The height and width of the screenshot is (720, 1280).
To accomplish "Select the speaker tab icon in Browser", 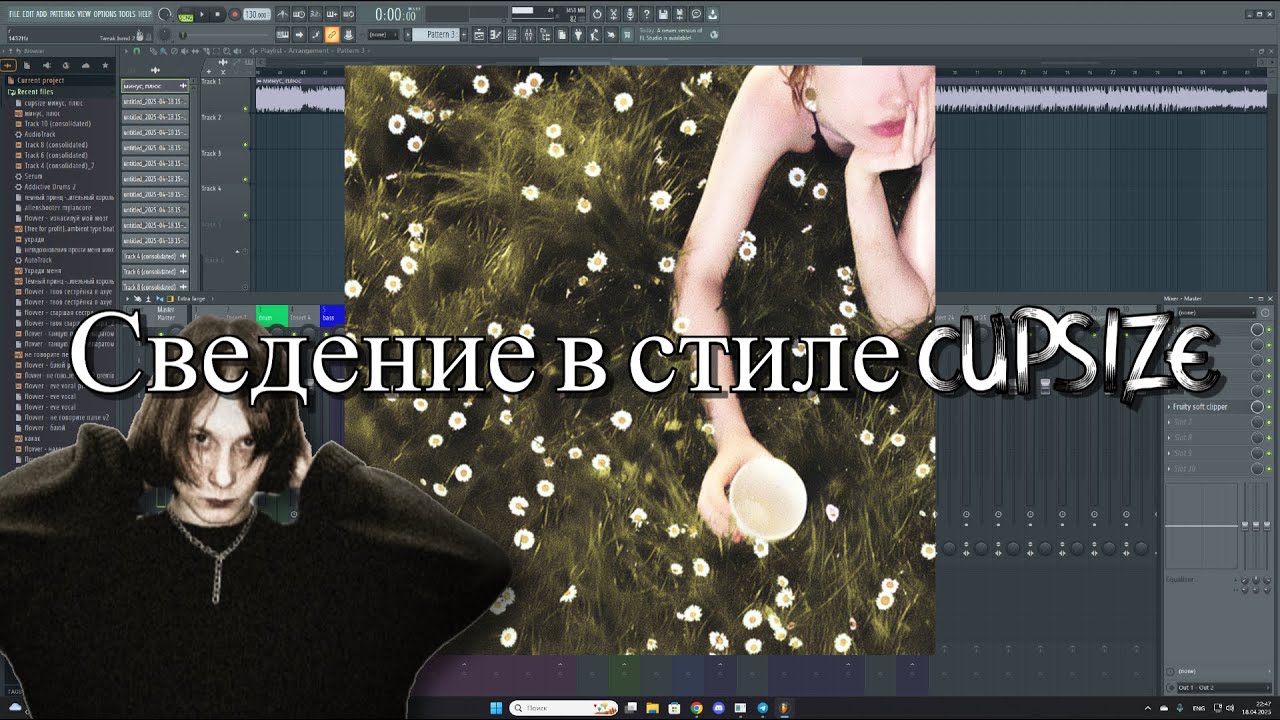I will point(48,66).
